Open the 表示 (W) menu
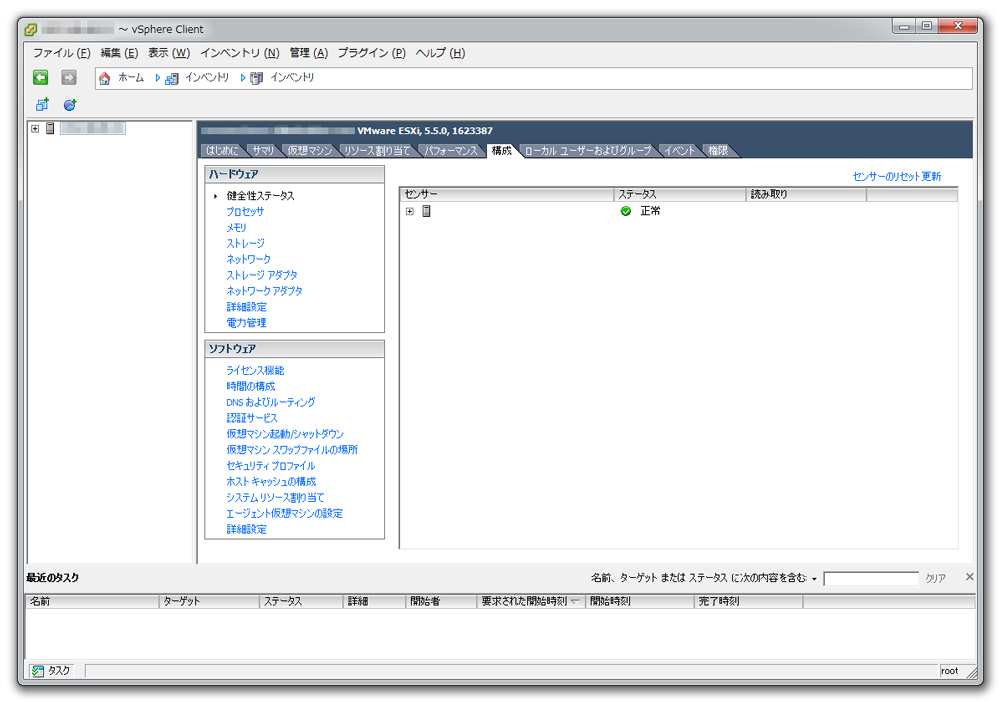 pyautogui.click(x=169, y=53)
